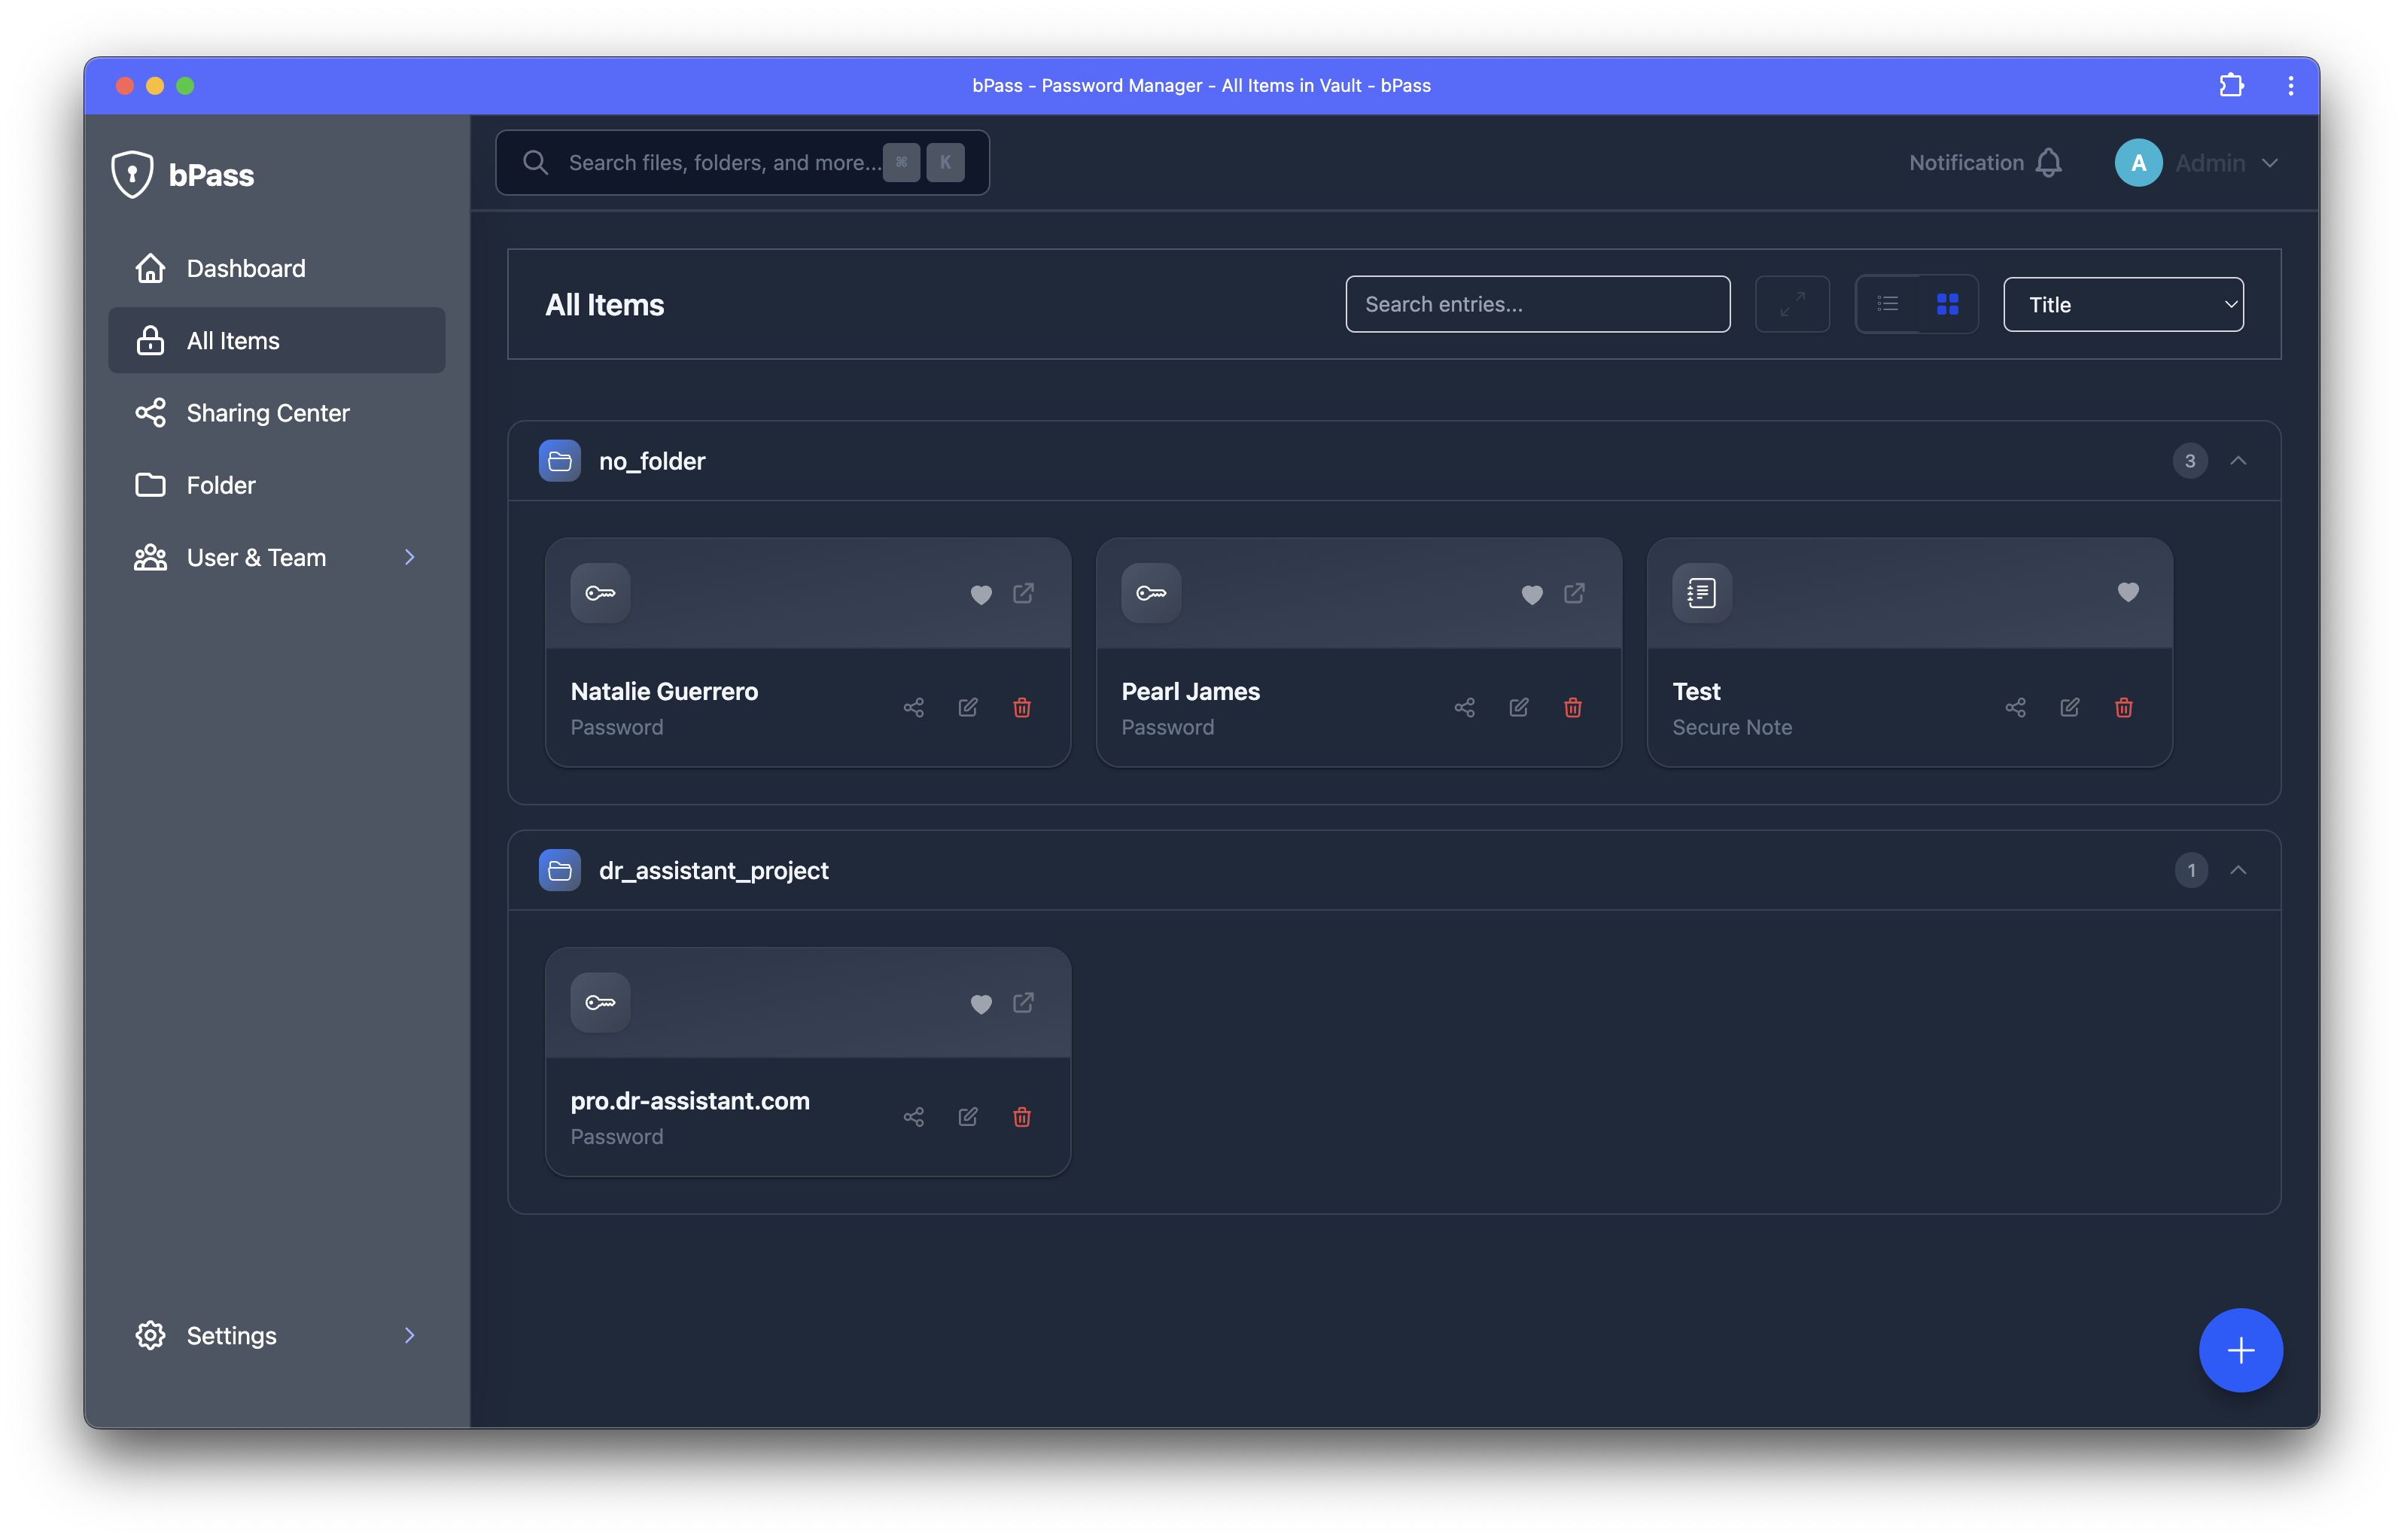Screen dimensions: 2404x1540
Task: Switch to list view layout
Action: (1887, 304)
